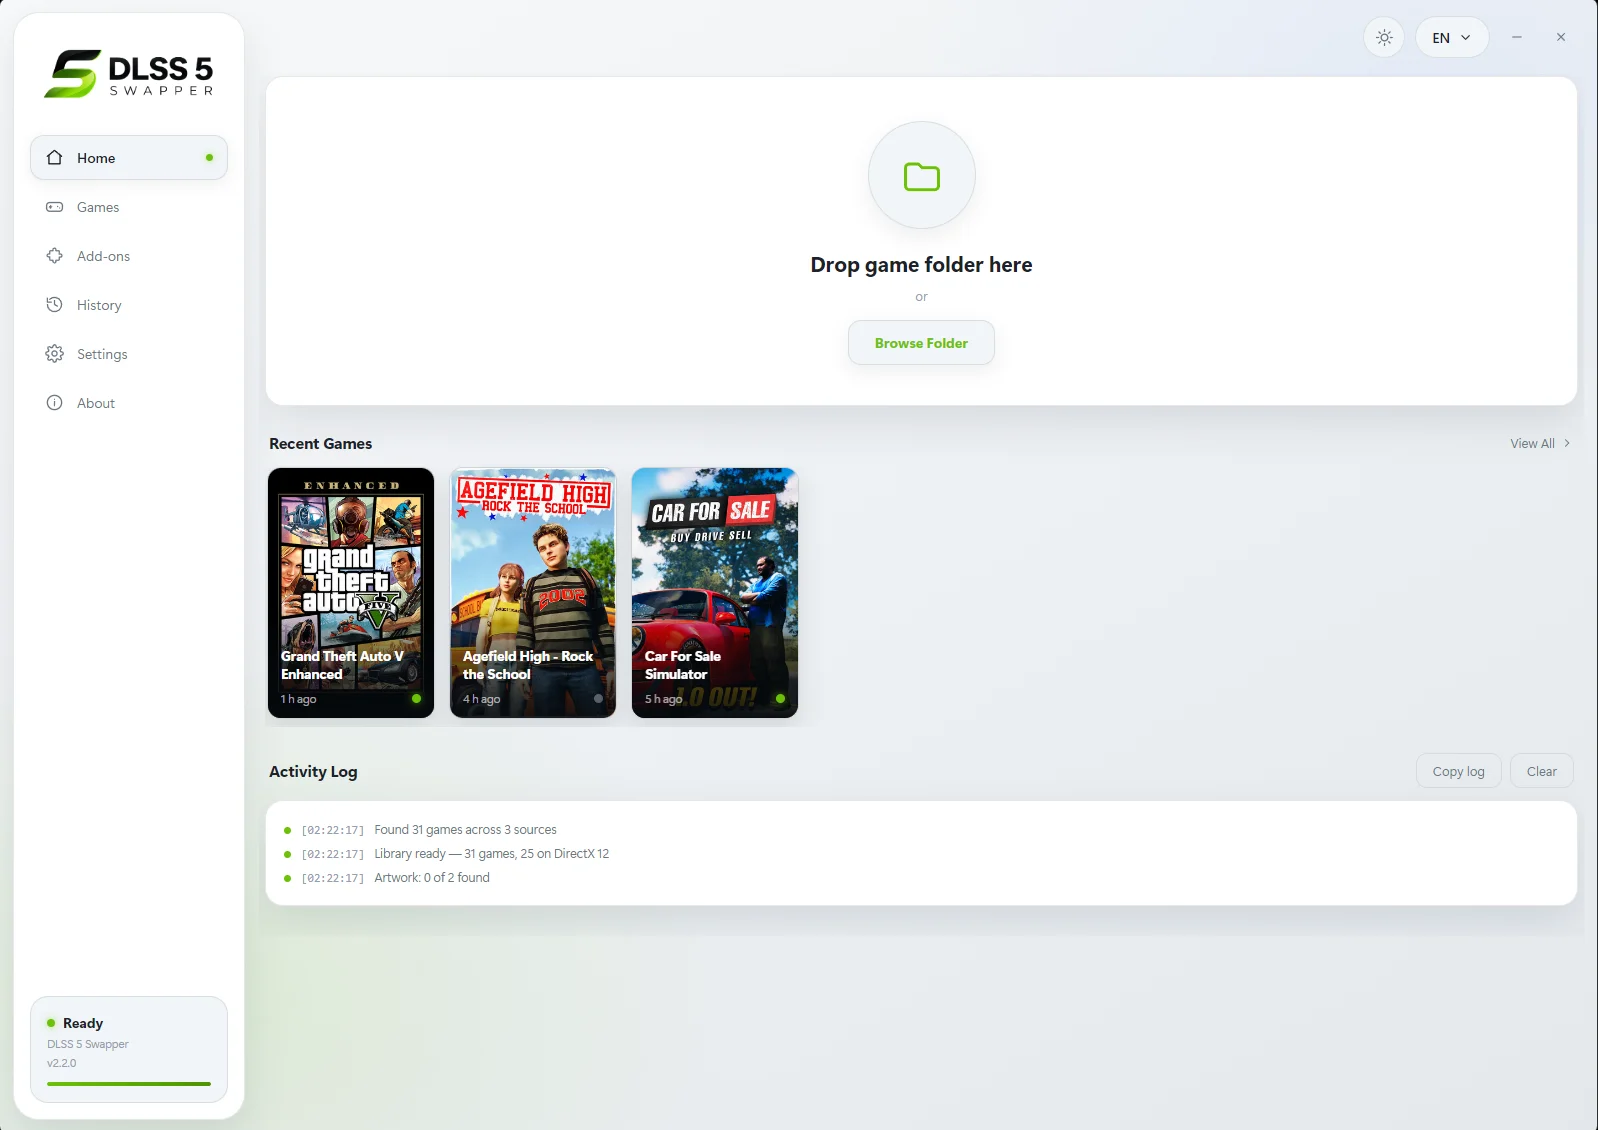The height and width of the screenshot is (1130, 1598).
Task: Click the History clock icon
Action: pos(55,305)
